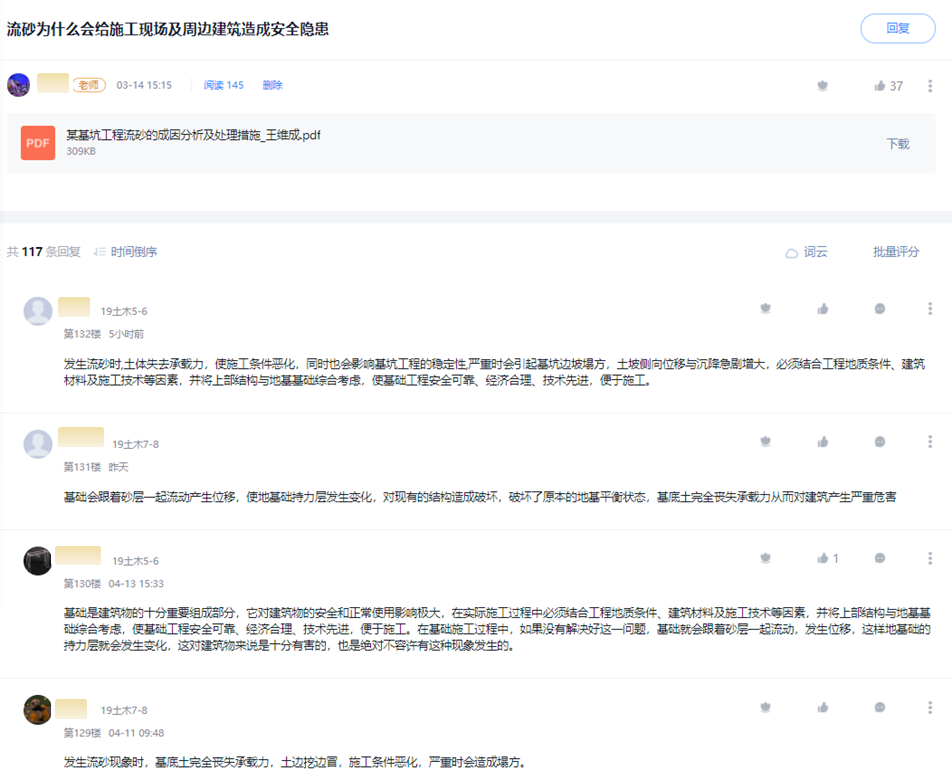Toggle like on floor 131 reply
Viewport: 952px width, 780px height.
coord(823,441)
